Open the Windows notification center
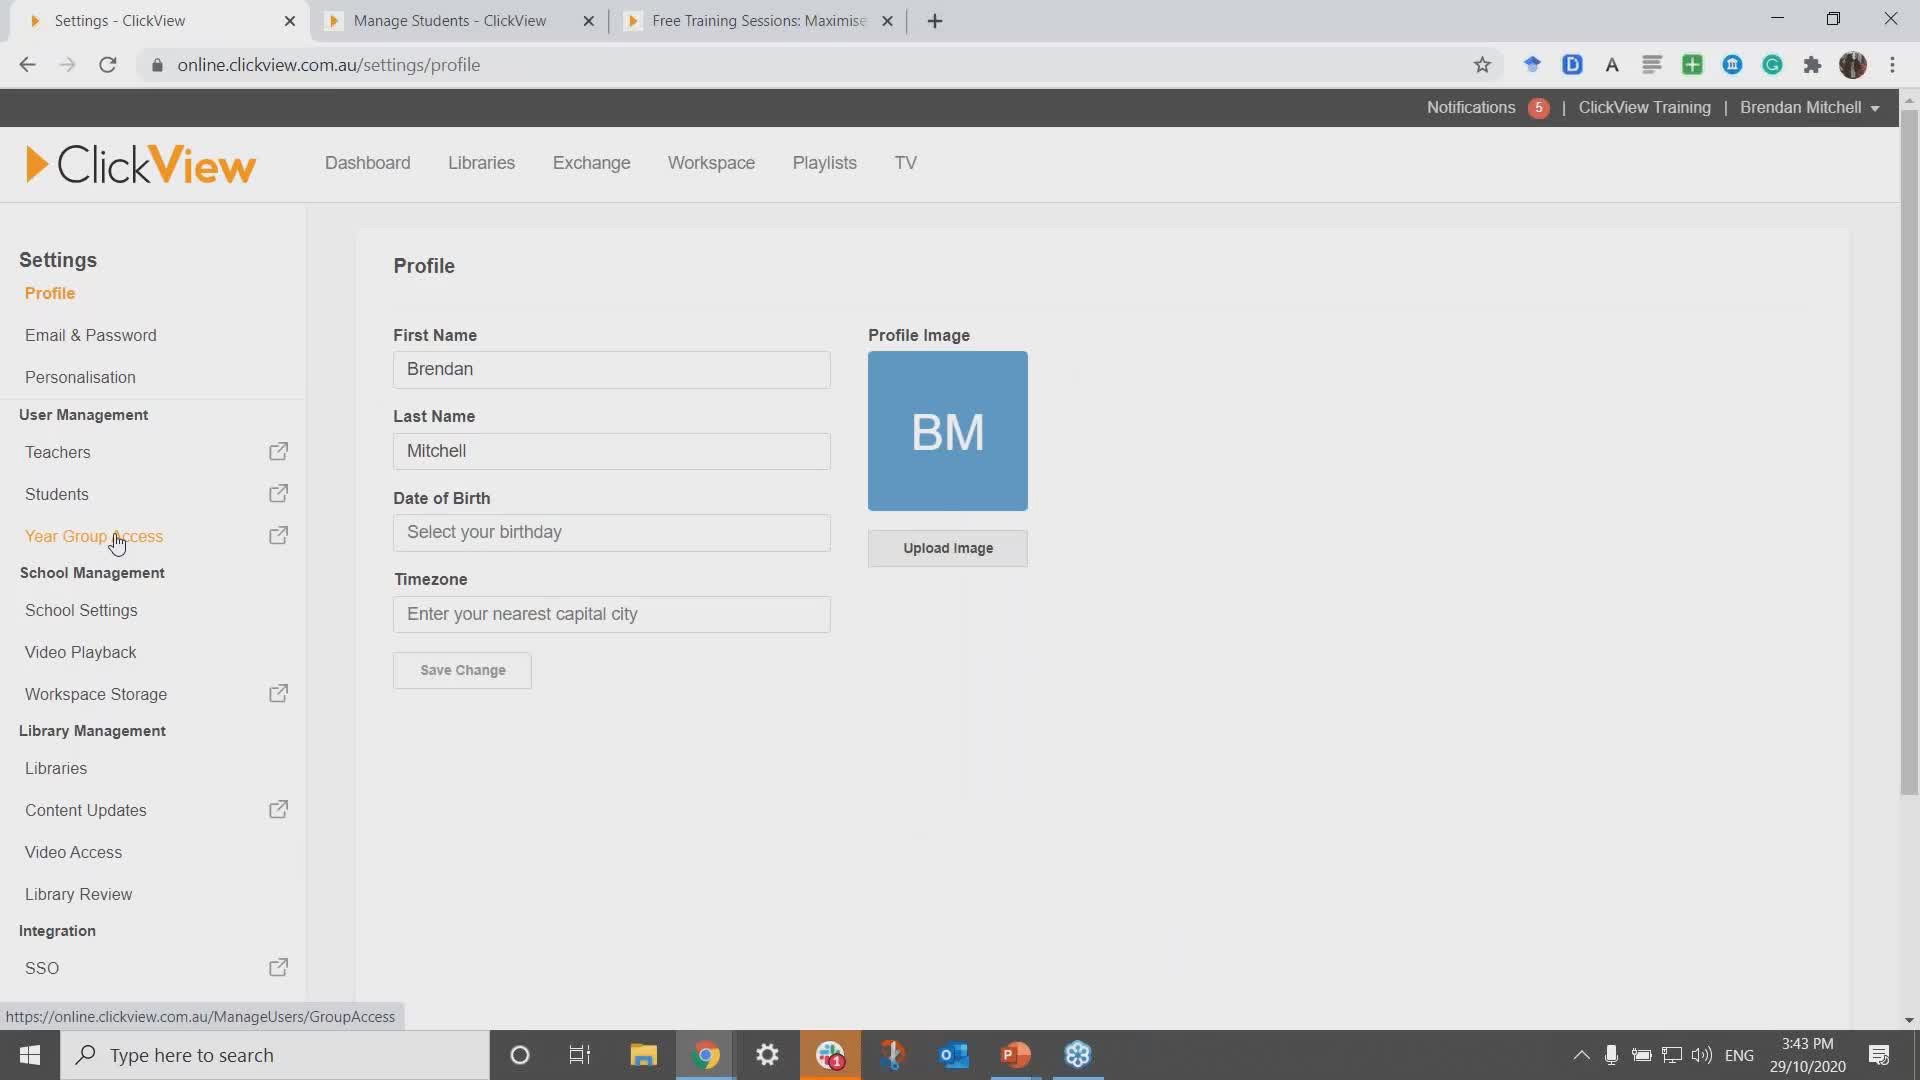 click(1879, 1055)
